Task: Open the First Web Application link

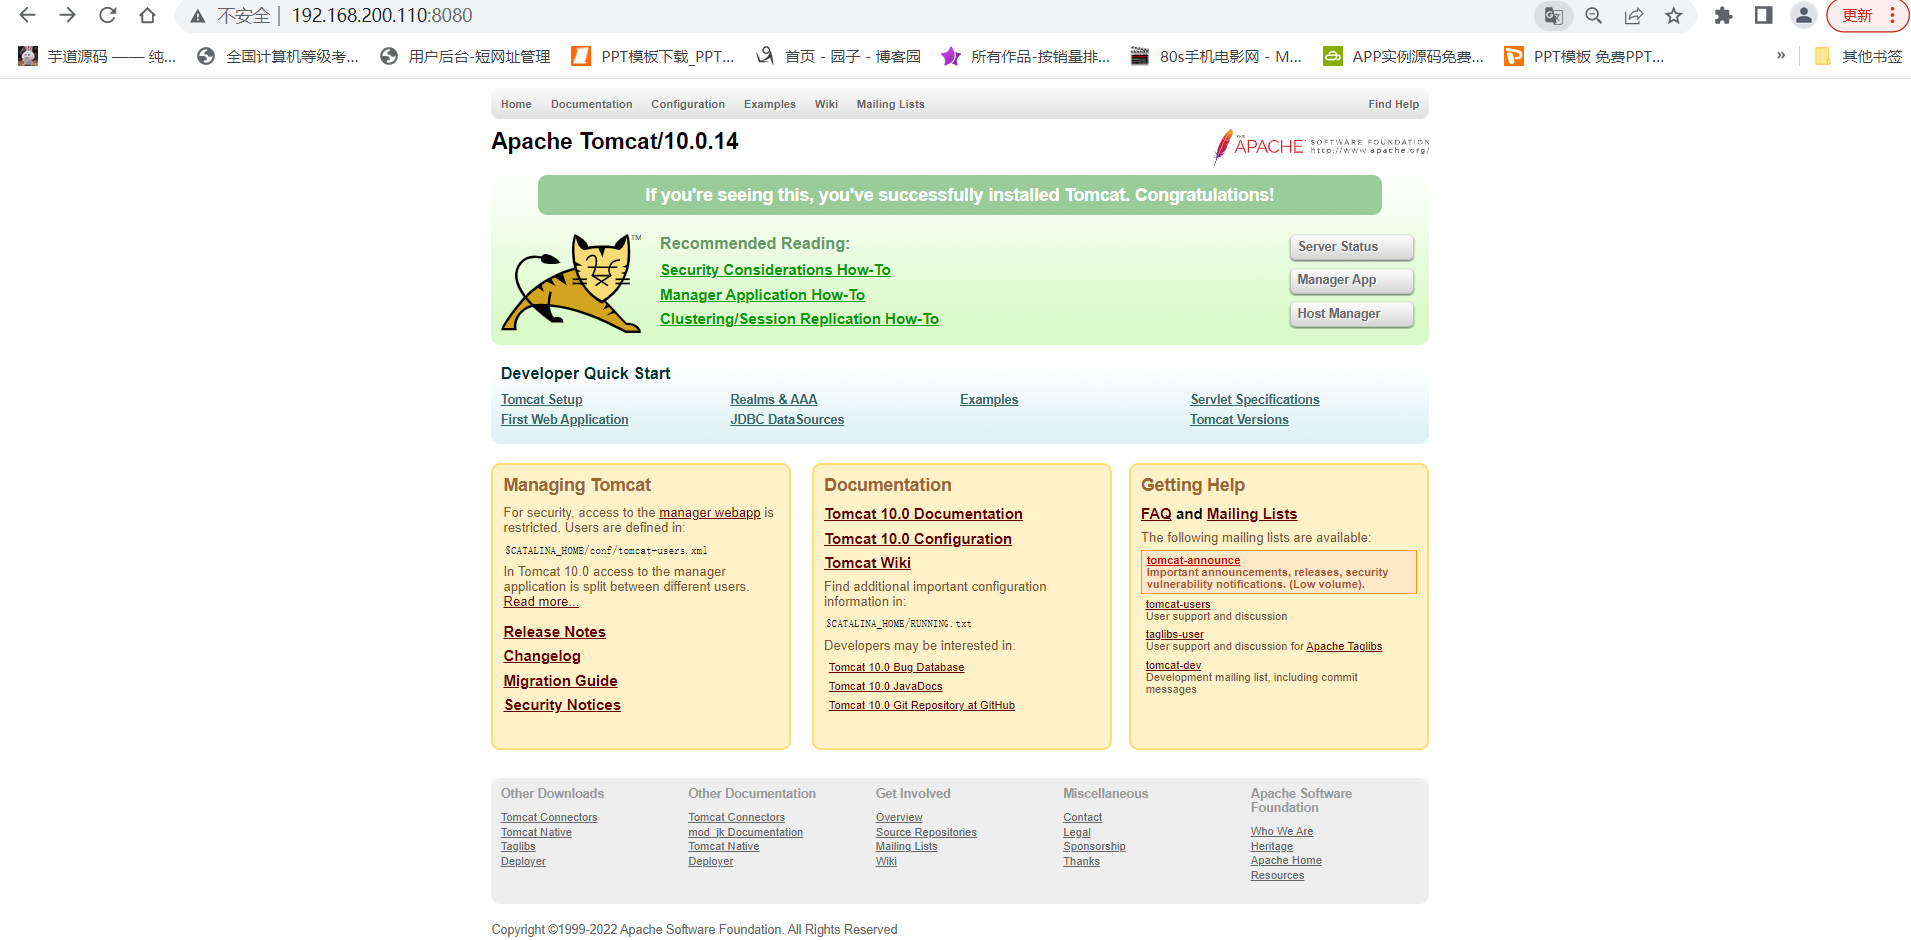Action: 564,420
